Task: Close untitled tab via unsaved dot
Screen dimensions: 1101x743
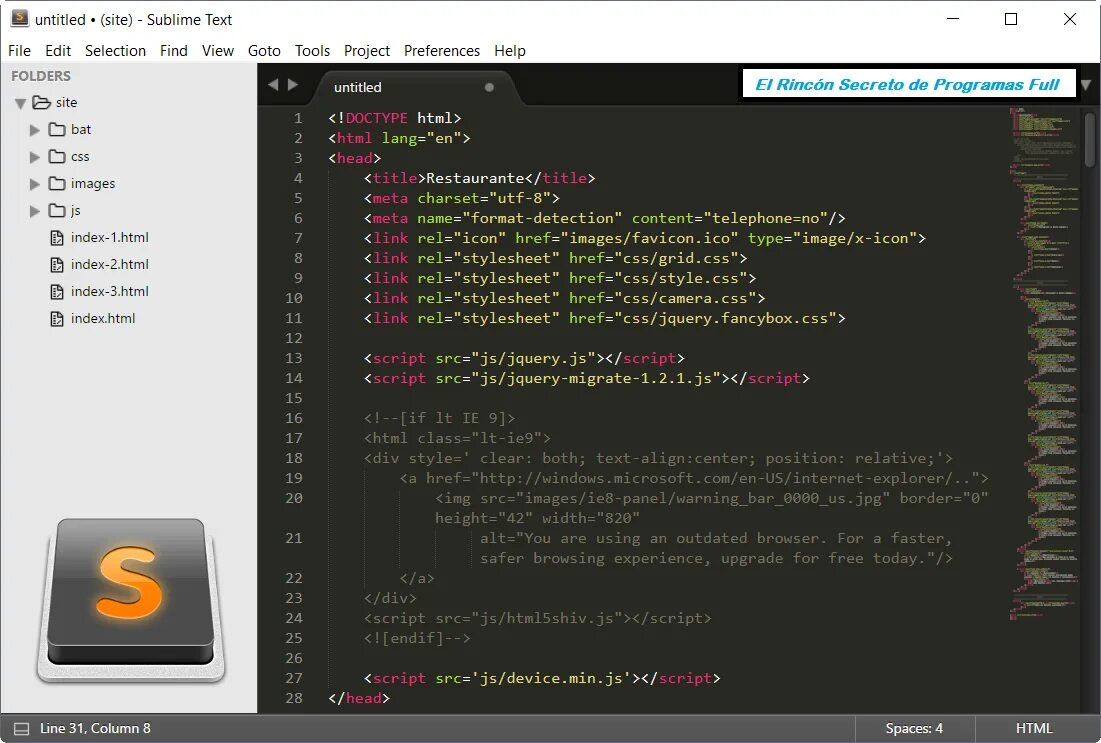Action: (489, 87)
